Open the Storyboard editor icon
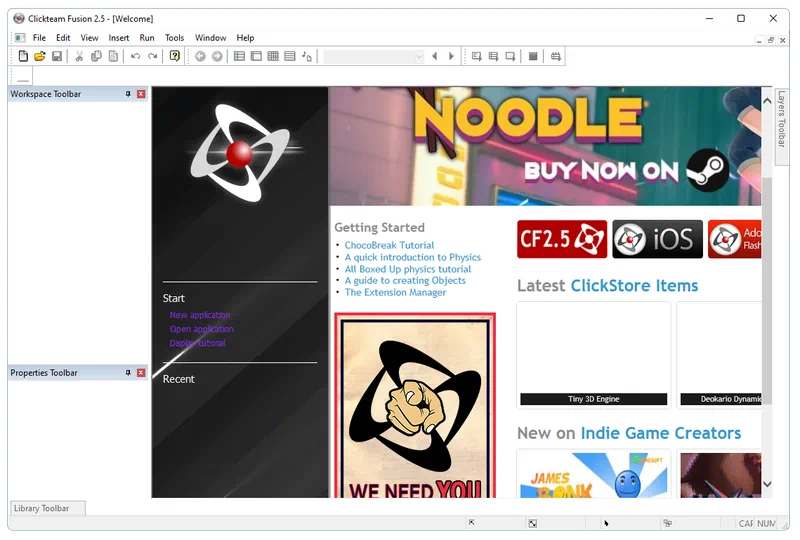The image size is (800, 540). click(239, 56)
